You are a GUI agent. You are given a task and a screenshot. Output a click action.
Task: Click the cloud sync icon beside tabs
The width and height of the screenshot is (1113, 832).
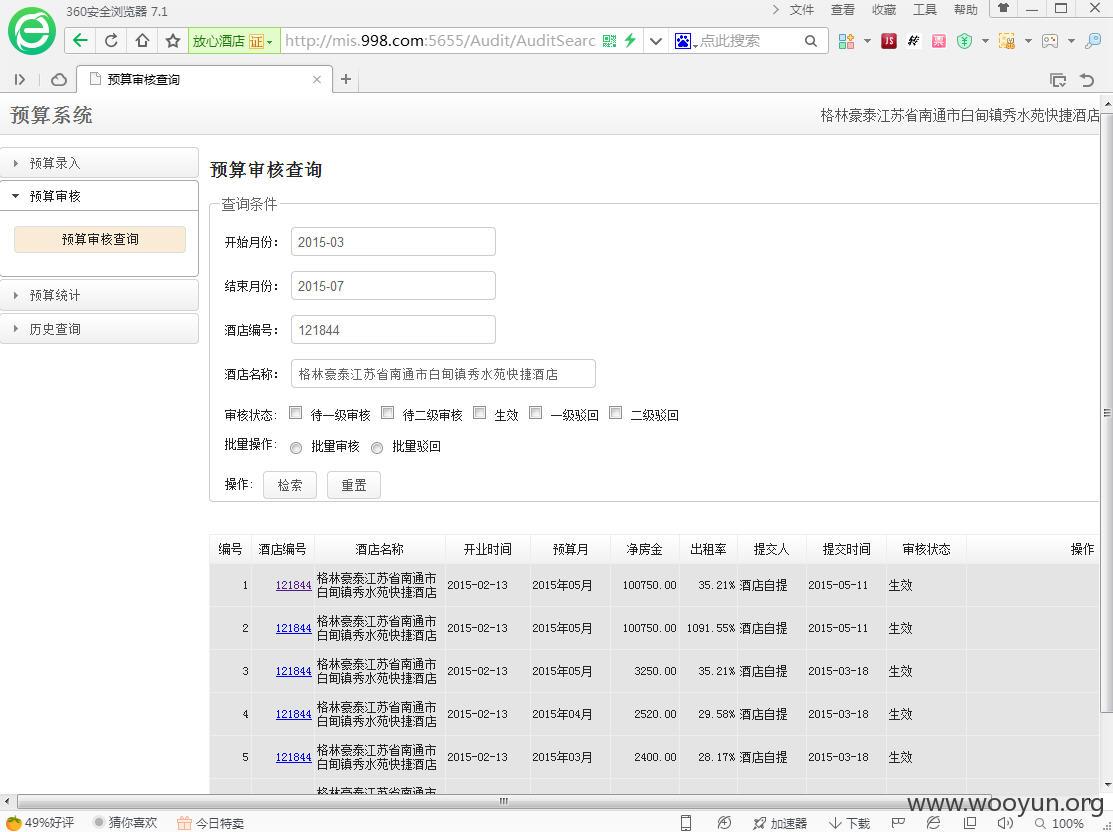tap(59, 80)
